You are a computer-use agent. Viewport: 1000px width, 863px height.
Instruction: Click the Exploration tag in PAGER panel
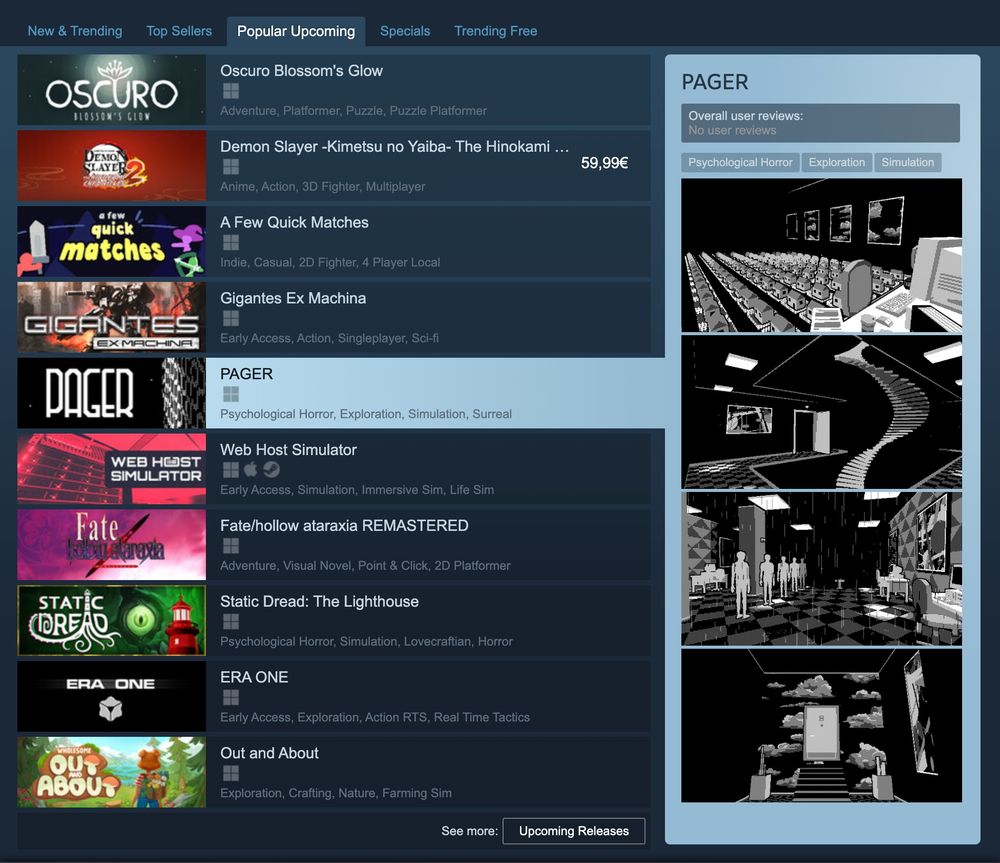[837, 163]
